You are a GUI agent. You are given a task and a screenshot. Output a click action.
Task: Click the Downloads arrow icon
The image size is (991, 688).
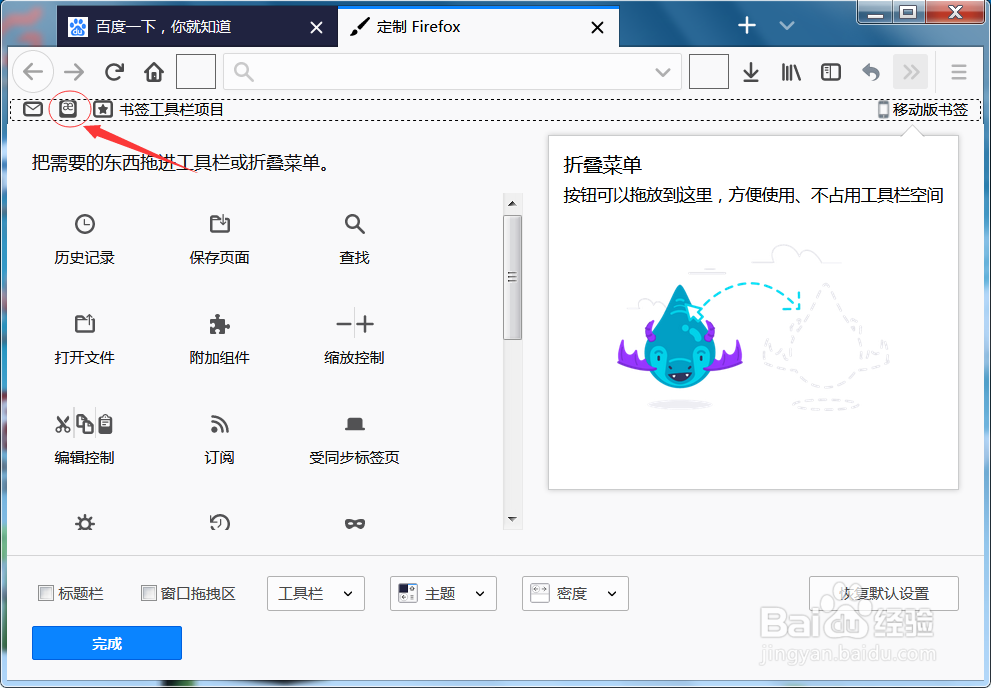(x=751, y=72)
